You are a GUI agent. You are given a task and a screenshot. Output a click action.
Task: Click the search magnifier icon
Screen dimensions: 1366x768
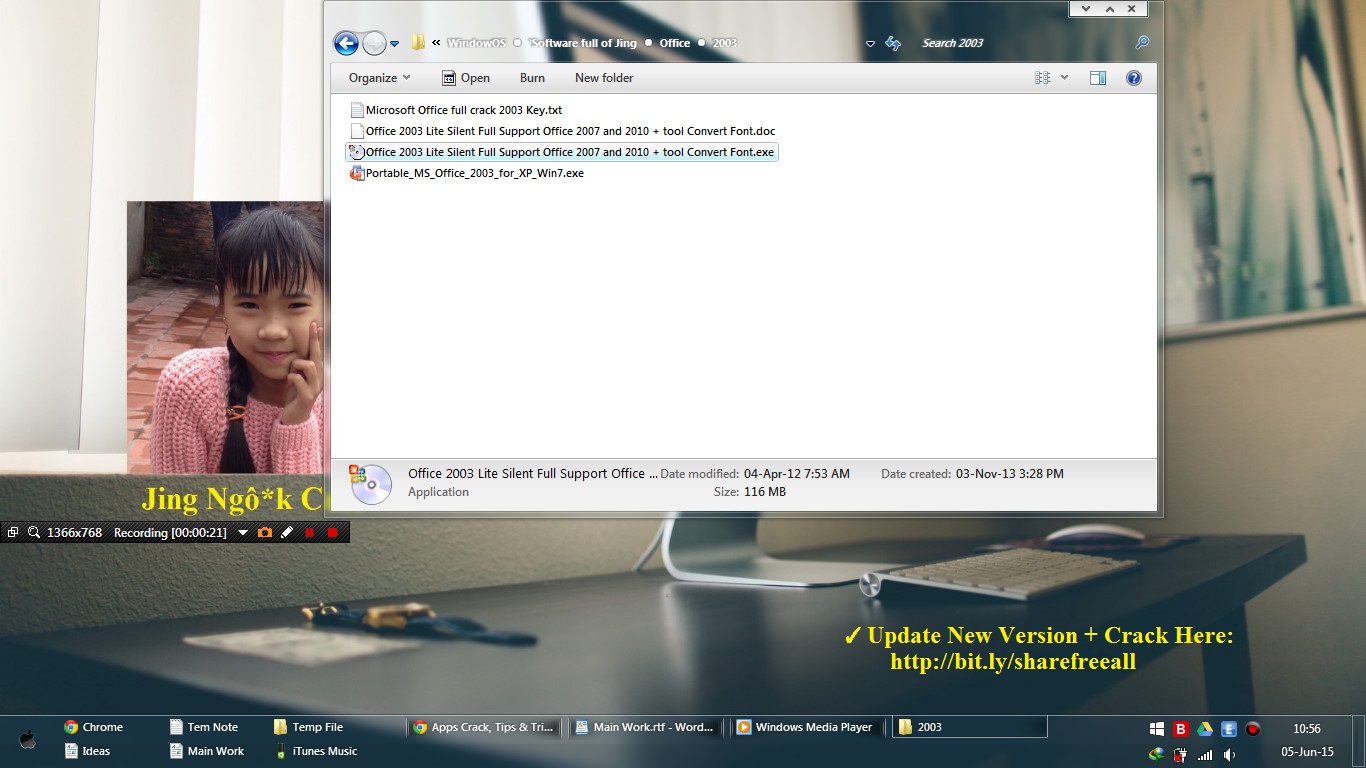(x=1142, y=43)
